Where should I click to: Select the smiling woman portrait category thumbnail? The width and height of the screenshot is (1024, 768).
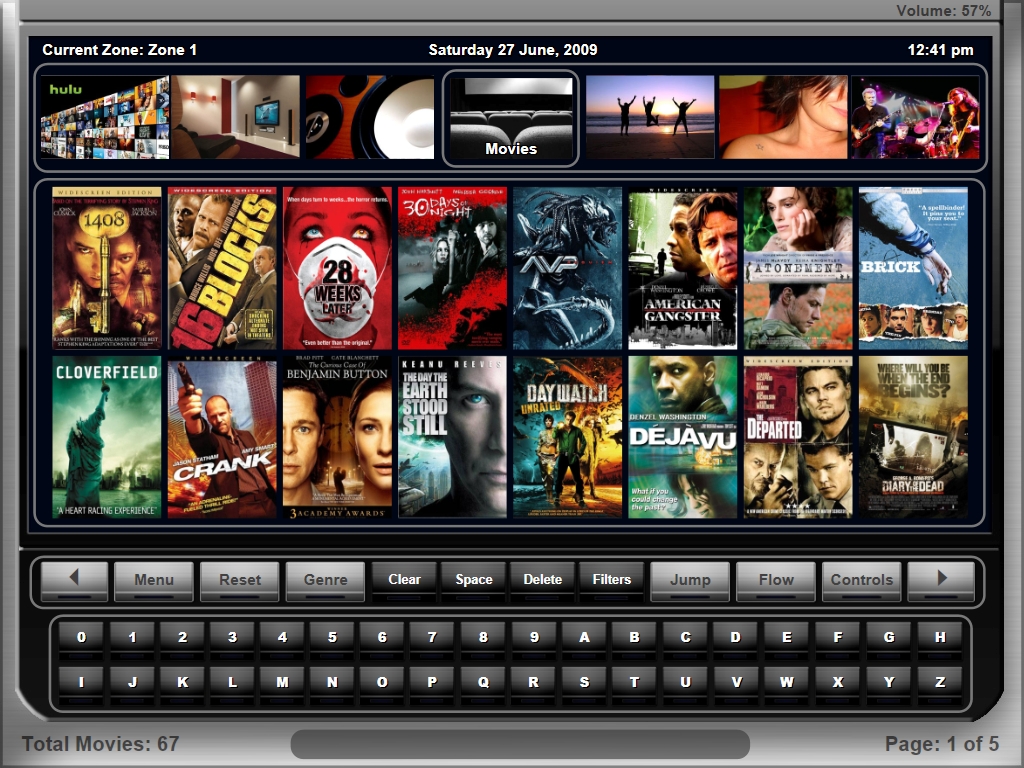tap(783, 117)
